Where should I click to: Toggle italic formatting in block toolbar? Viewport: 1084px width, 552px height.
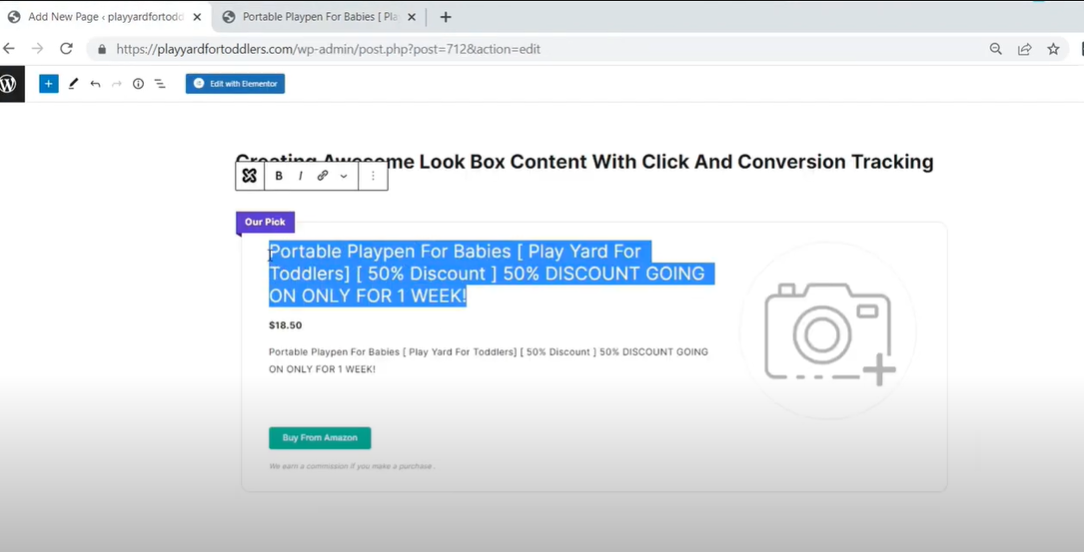pos(300,176)
